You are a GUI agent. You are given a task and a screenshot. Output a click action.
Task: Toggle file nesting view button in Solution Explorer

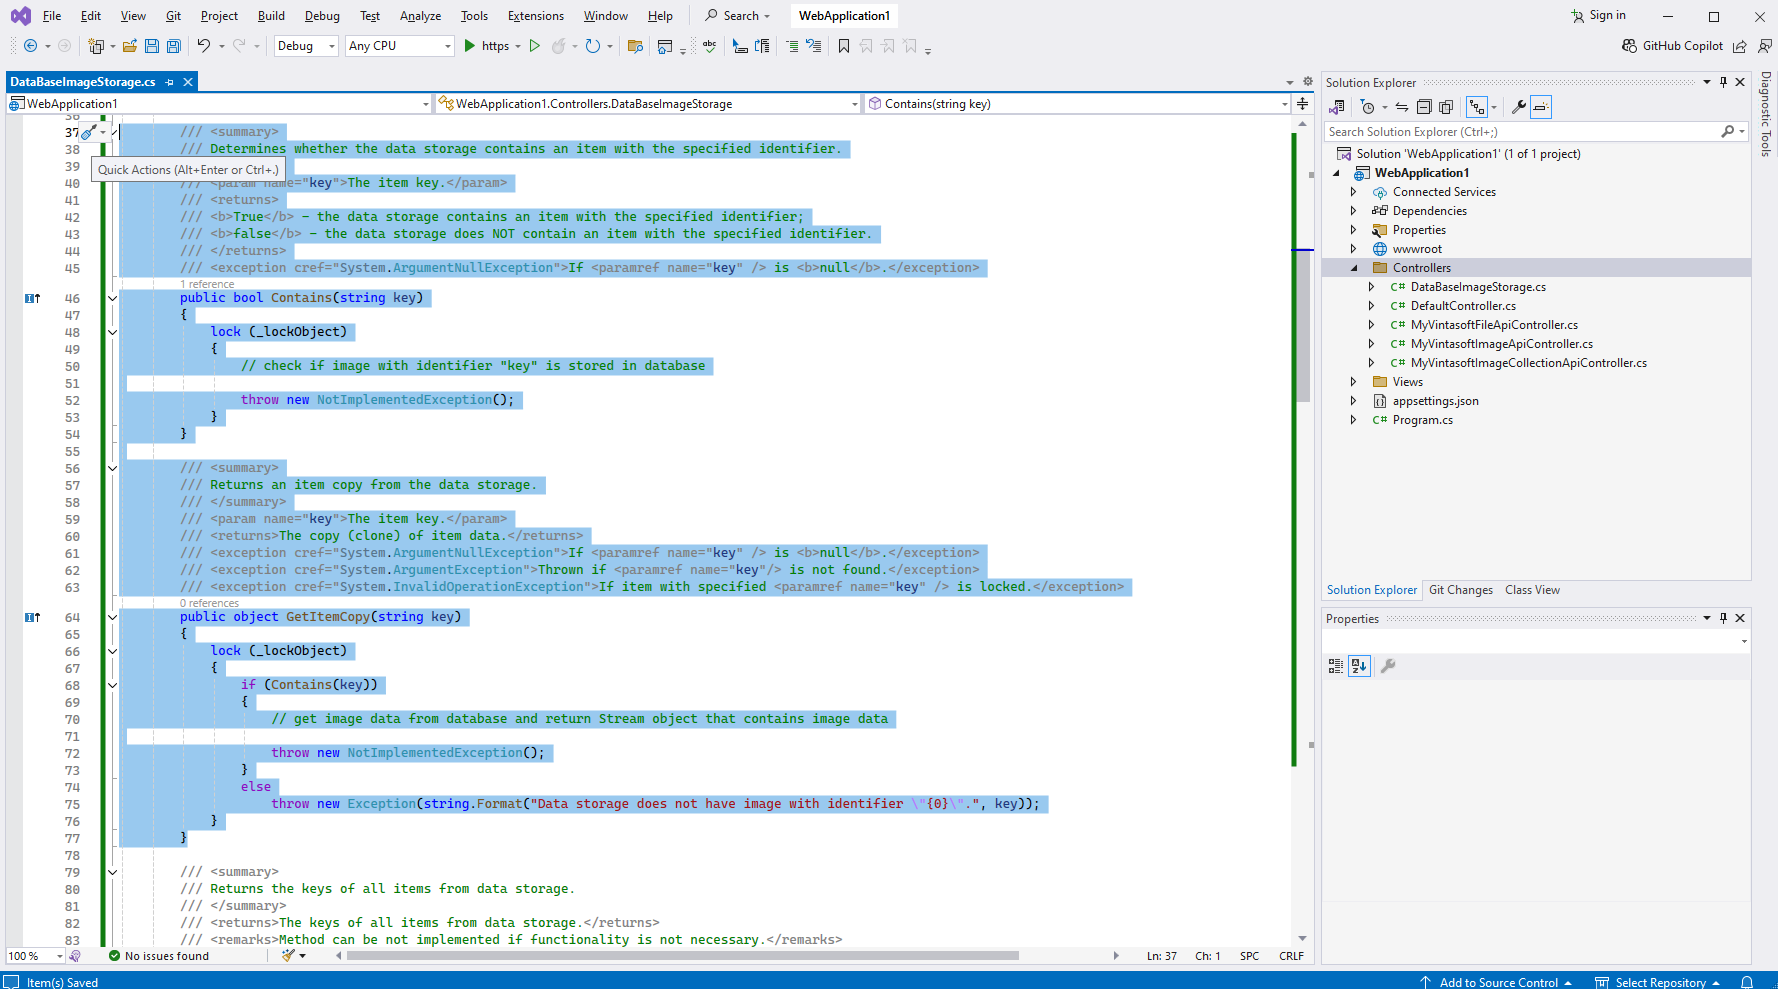tap(1477, 107)
